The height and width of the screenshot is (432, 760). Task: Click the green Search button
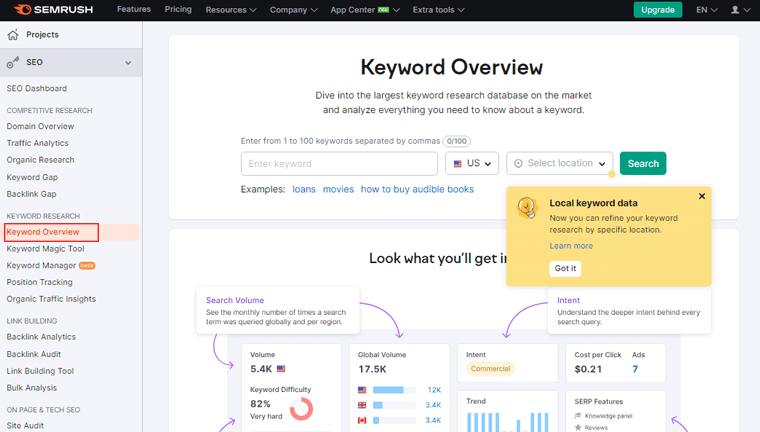(643, 164)
